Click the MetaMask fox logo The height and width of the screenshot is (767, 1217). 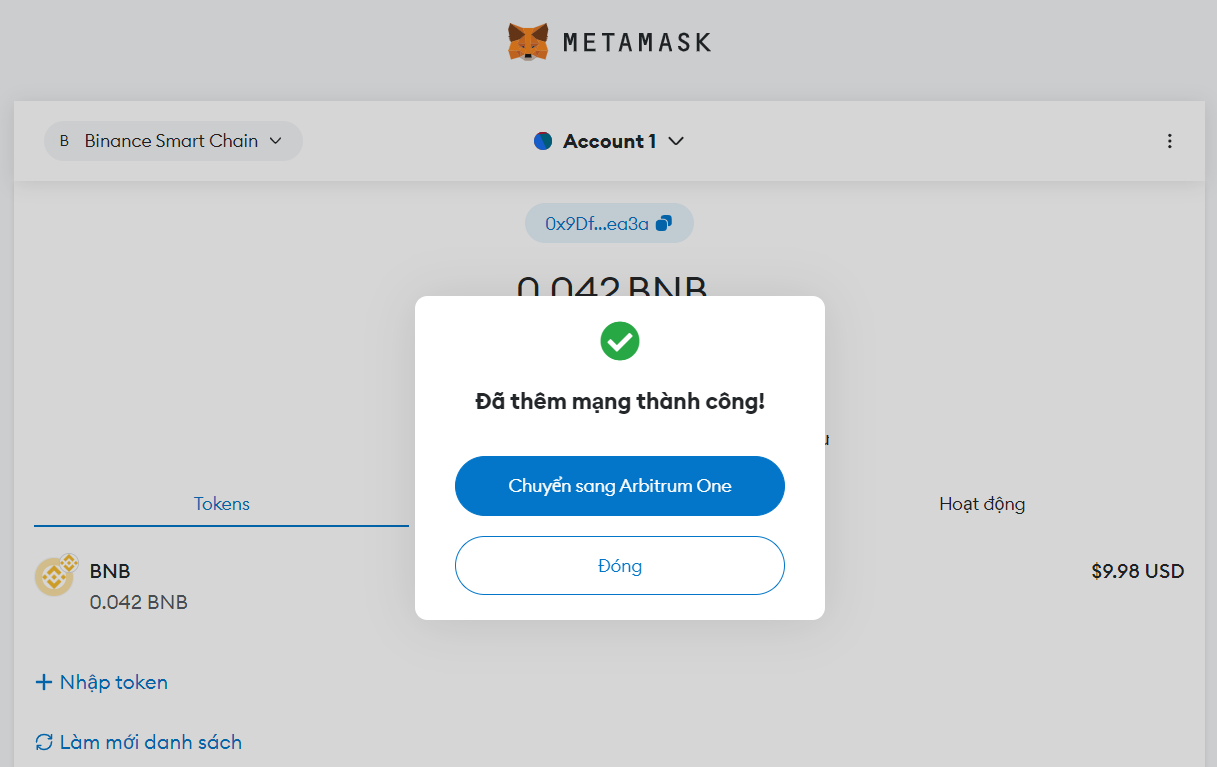click(527, 42)
